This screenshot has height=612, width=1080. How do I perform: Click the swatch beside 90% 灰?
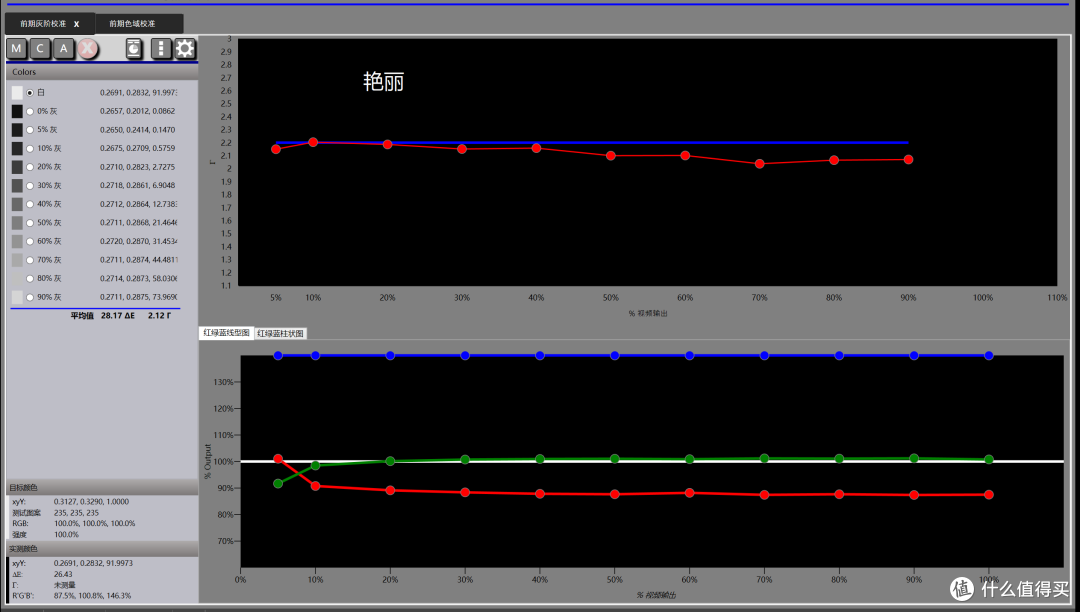coord(17,297)
